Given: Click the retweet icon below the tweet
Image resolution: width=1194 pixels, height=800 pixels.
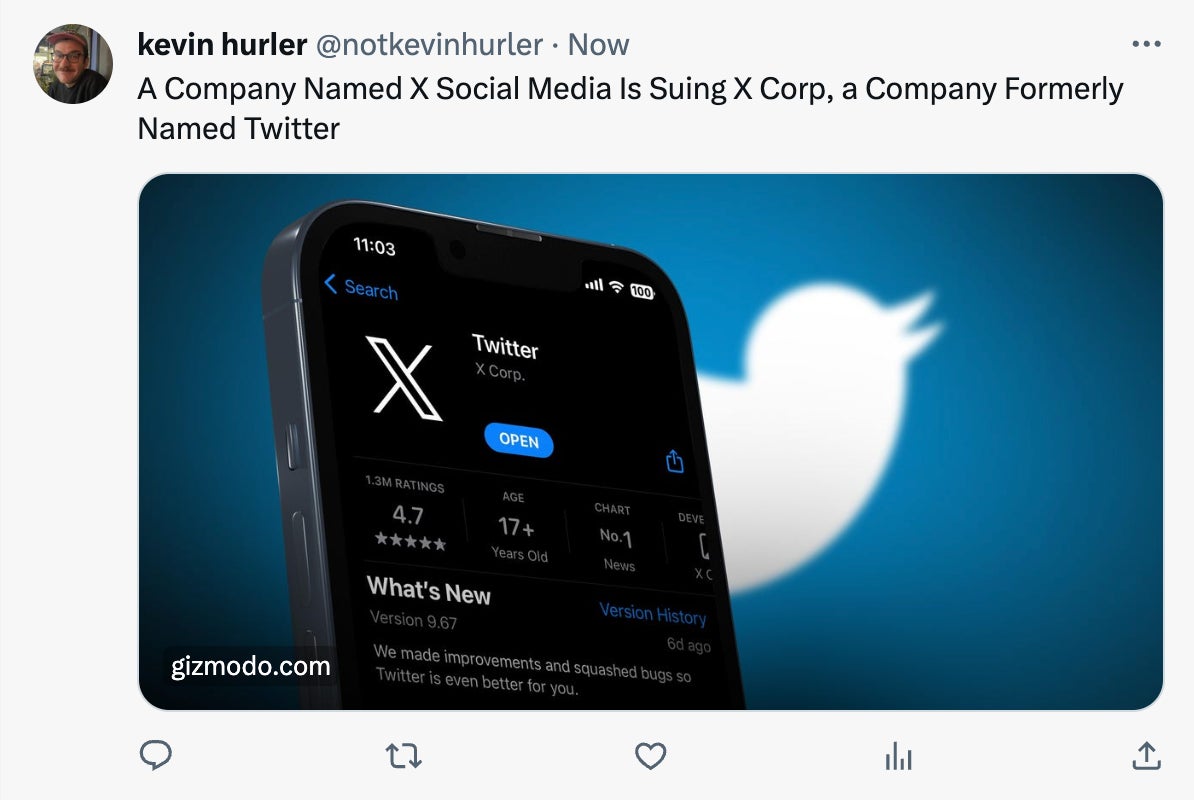Looking at the screenshot, I should click(403, 757).
